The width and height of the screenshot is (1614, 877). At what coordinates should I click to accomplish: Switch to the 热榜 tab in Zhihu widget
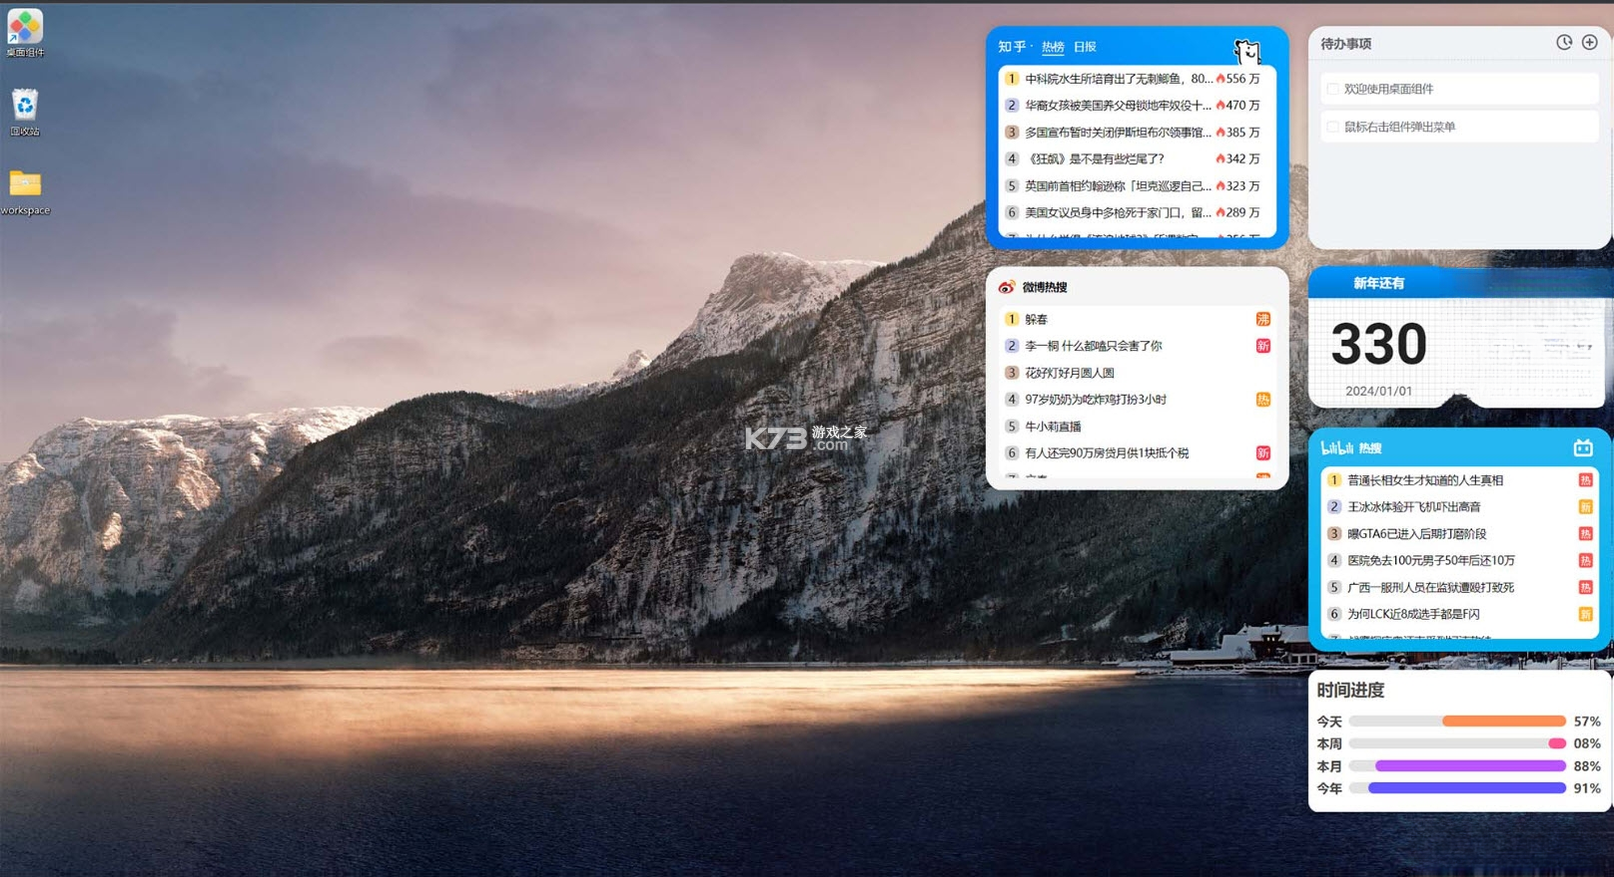coord(1053,47)
